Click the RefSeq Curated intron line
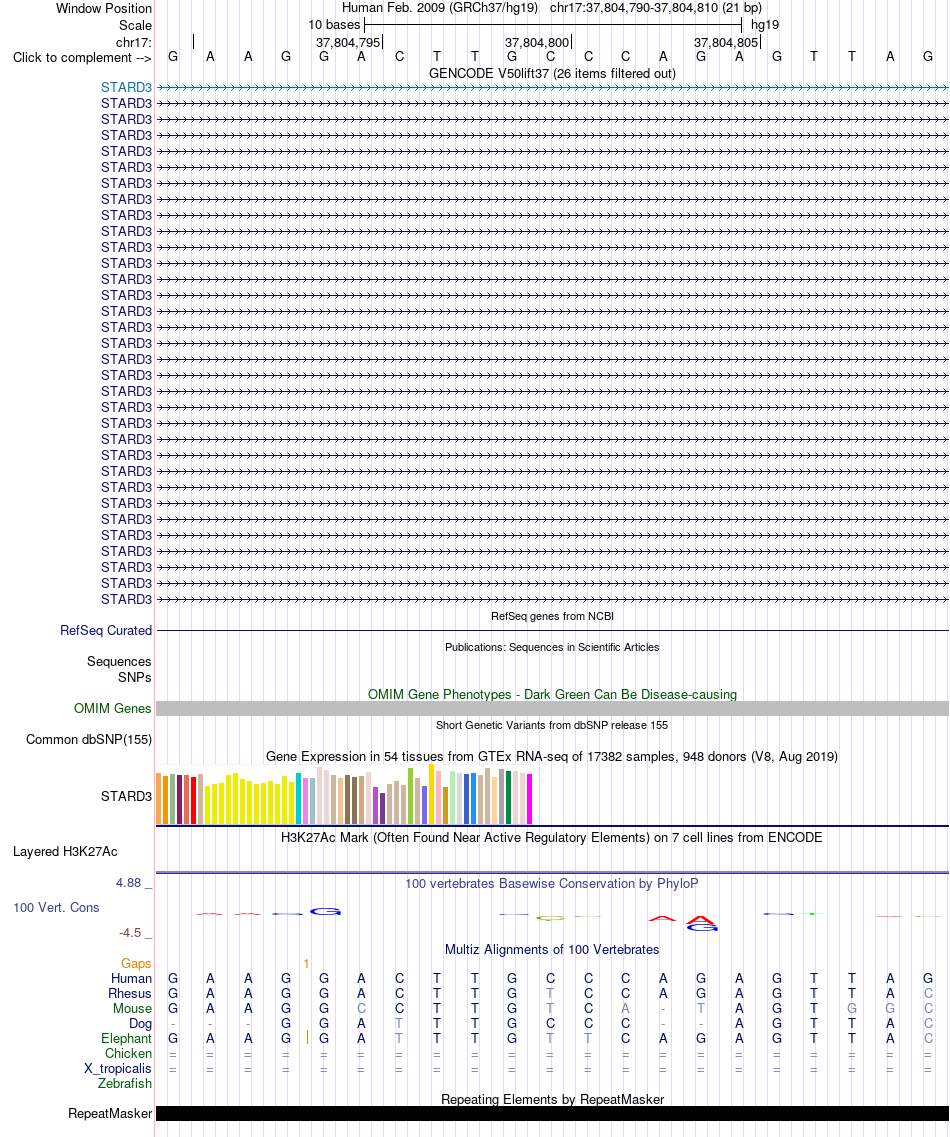 tap(553, 631)
